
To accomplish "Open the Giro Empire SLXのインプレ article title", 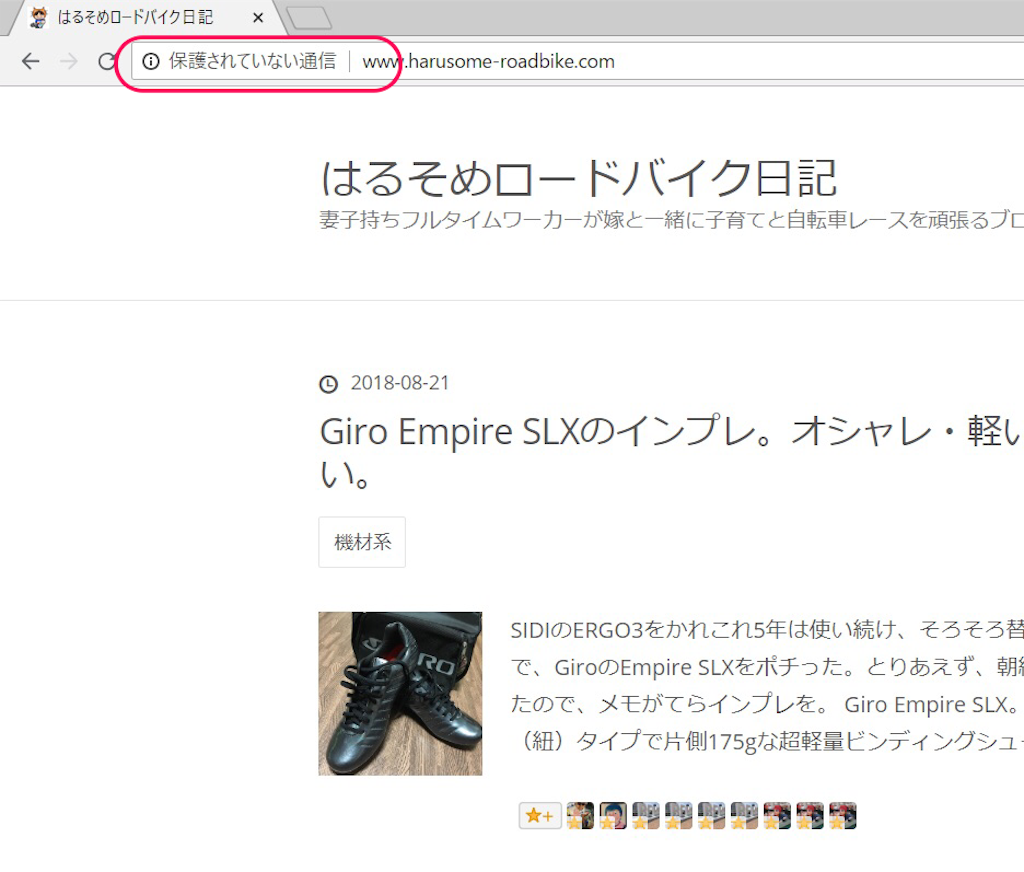I will pos(671,452).
